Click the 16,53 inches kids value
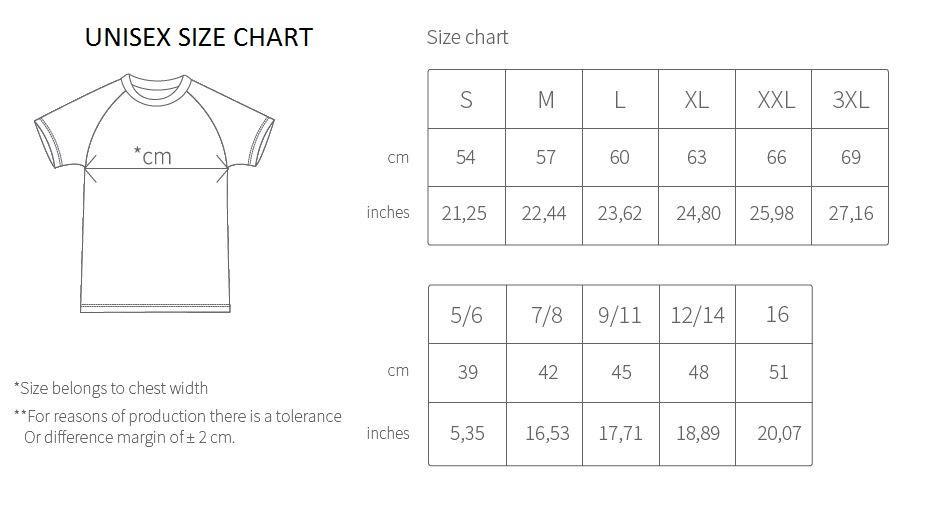 pyautogui.click(x=547, y=433)
